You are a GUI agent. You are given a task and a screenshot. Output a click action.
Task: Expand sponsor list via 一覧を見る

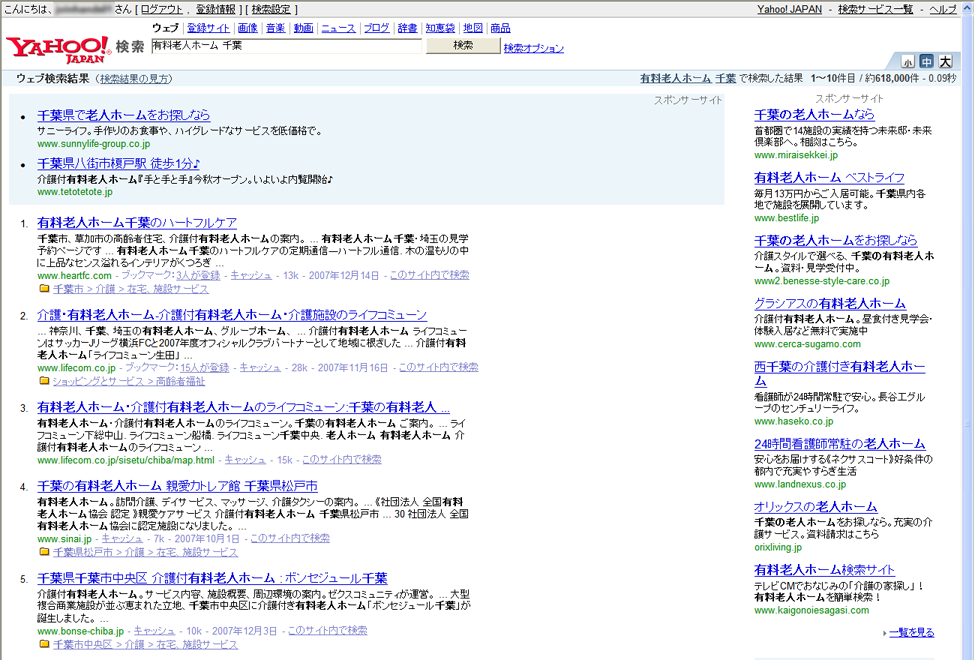[x=911, y=633]
